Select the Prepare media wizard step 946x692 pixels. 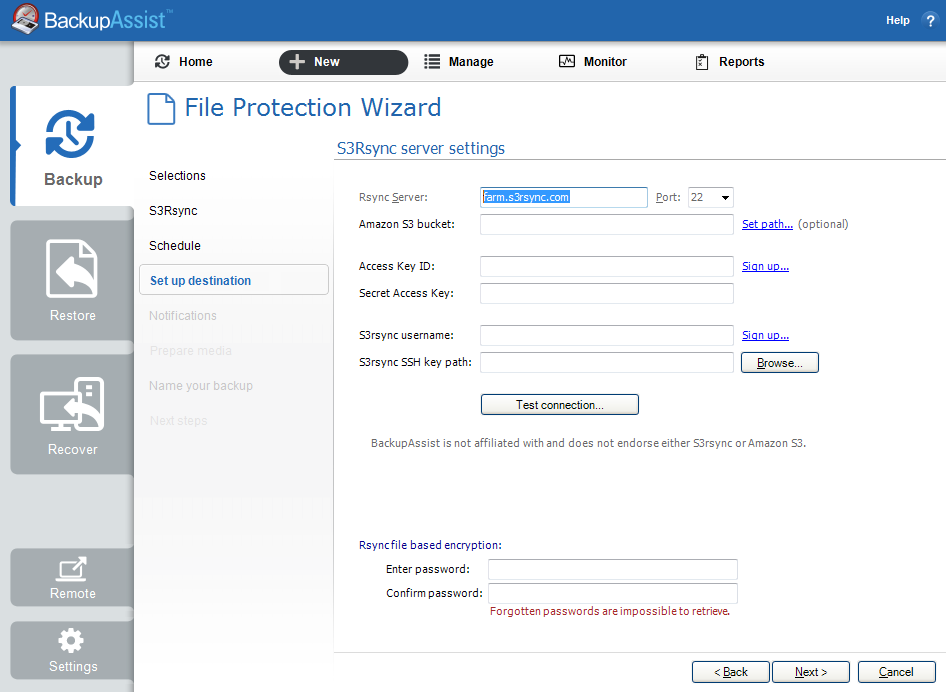point(191,351)
